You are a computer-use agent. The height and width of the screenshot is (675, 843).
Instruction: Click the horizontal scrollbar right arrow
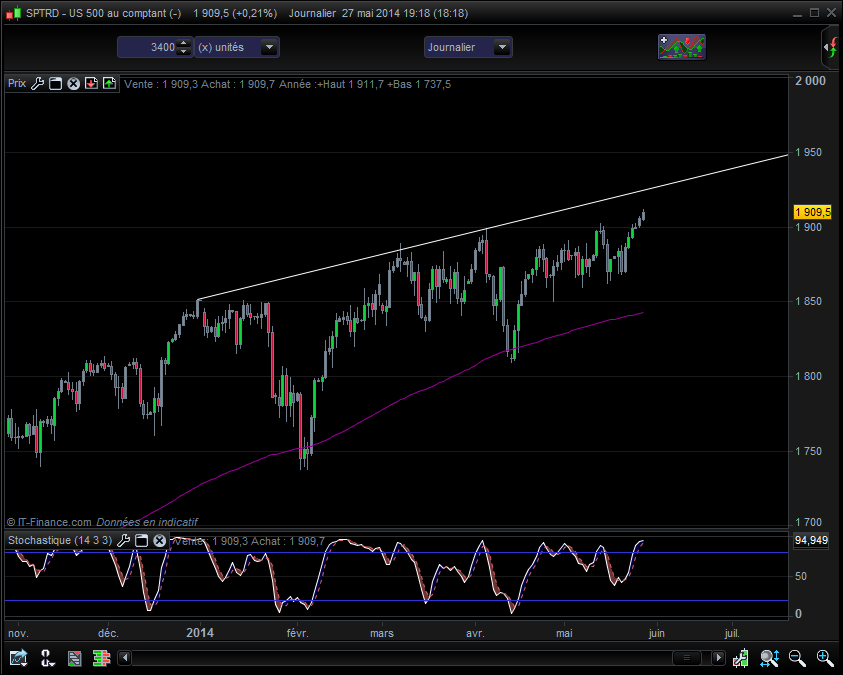click(x=718, y=657)
